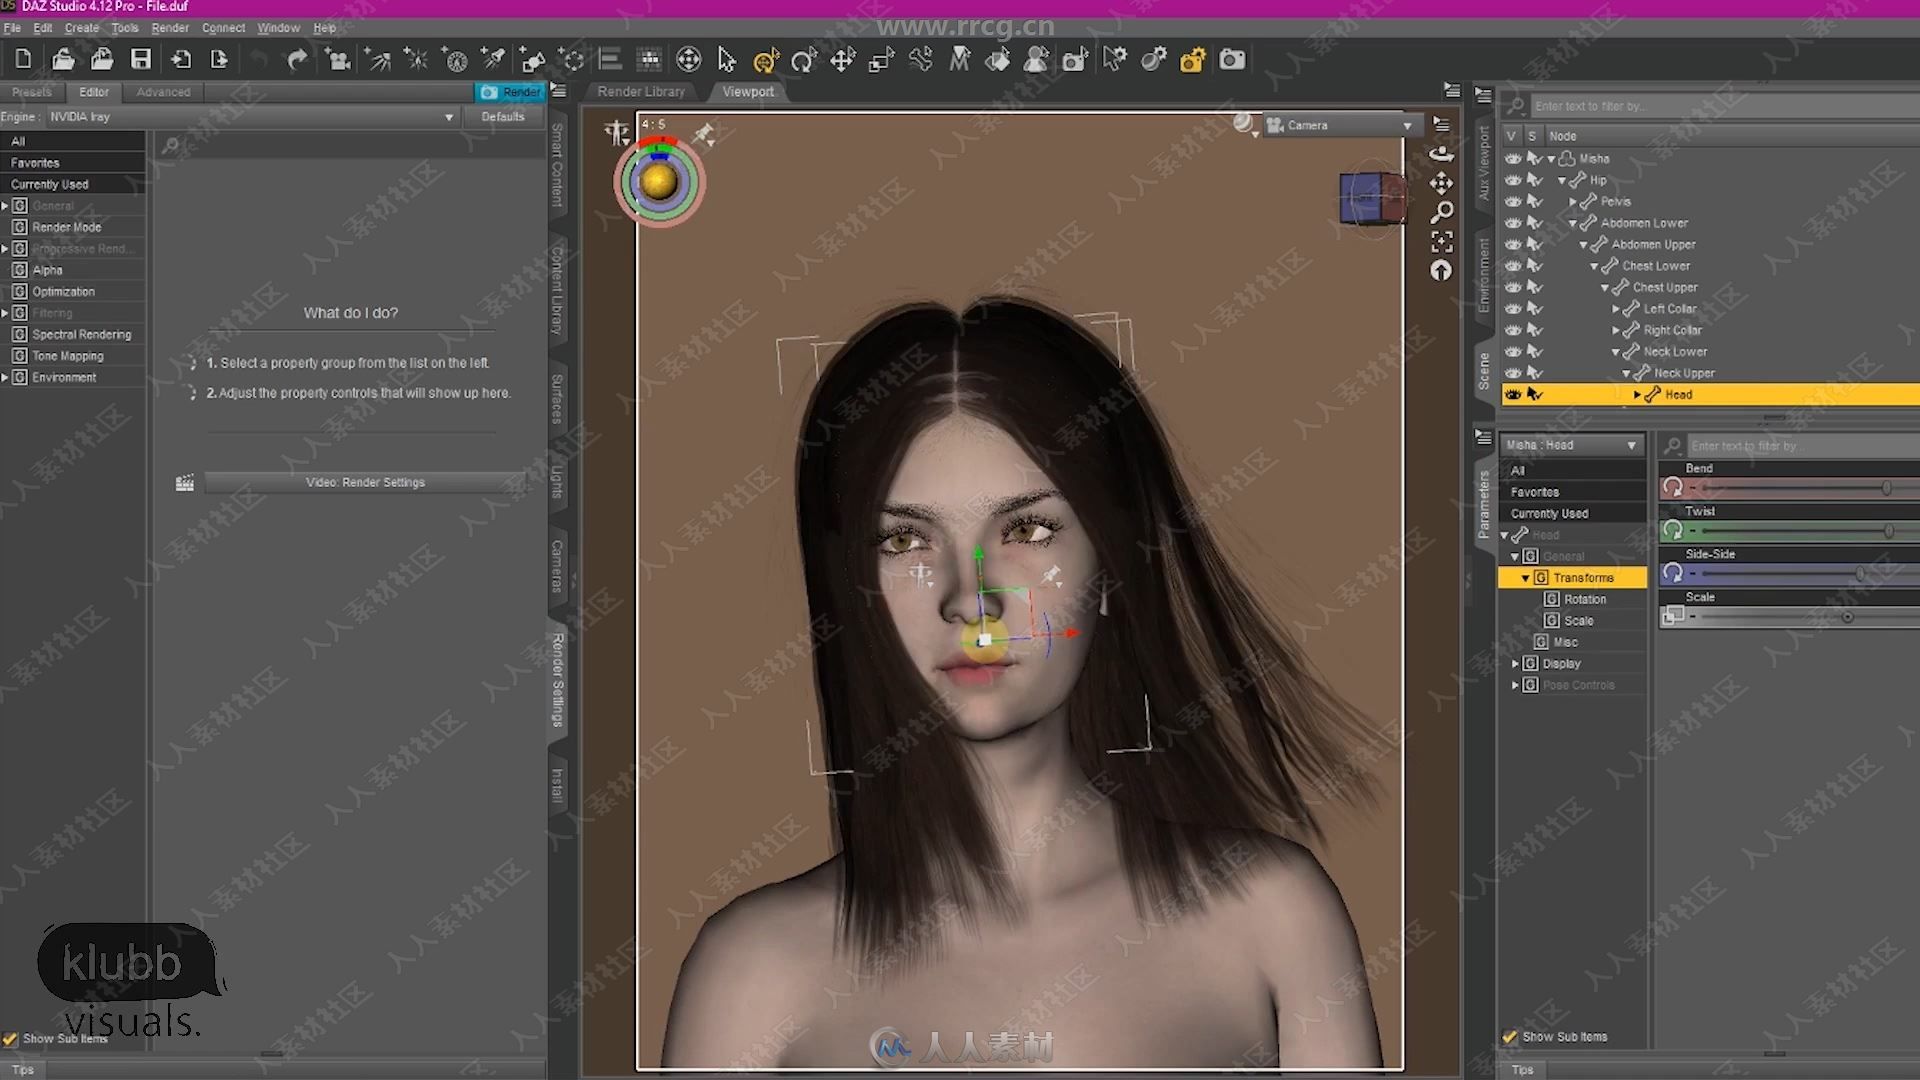Check the Show Sub Items checkbox
The width and height of the screenshot is (1920, 1080).
click(12, 1038)
